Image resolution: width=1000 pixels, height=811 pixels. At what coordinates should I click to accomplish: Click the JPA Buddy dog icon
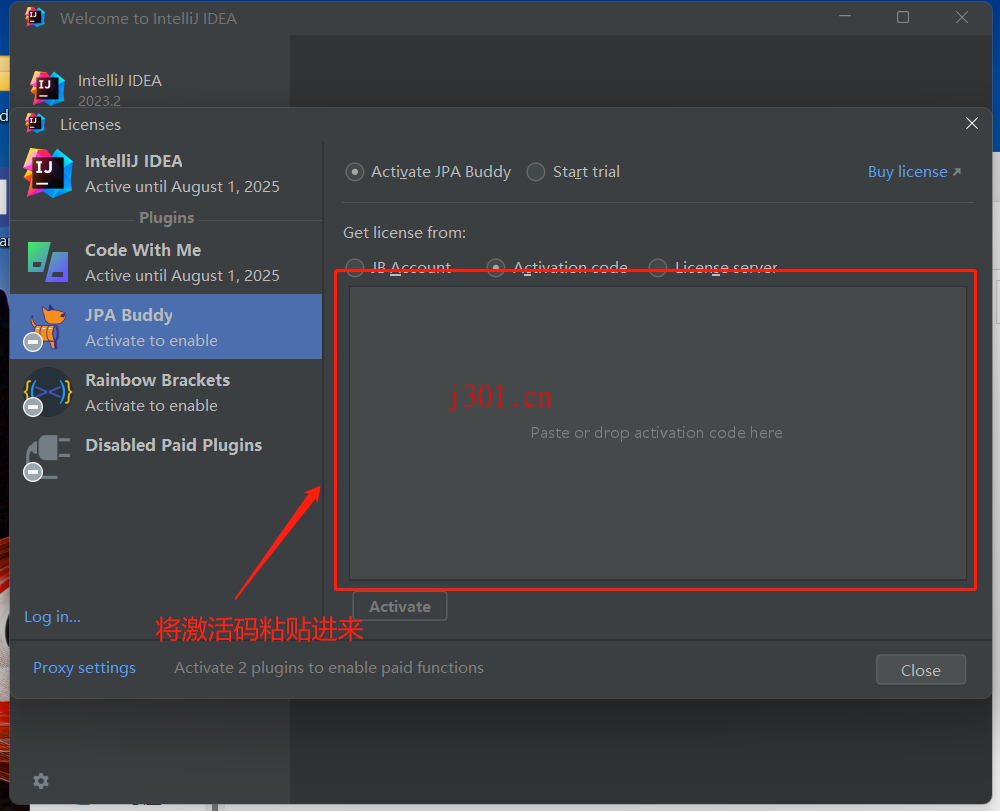(48, 326)
